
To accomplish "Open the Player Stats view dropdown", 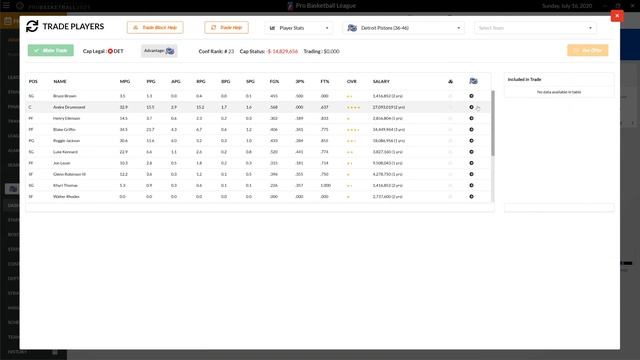I will pyautogui.click(x=299, y=28).
